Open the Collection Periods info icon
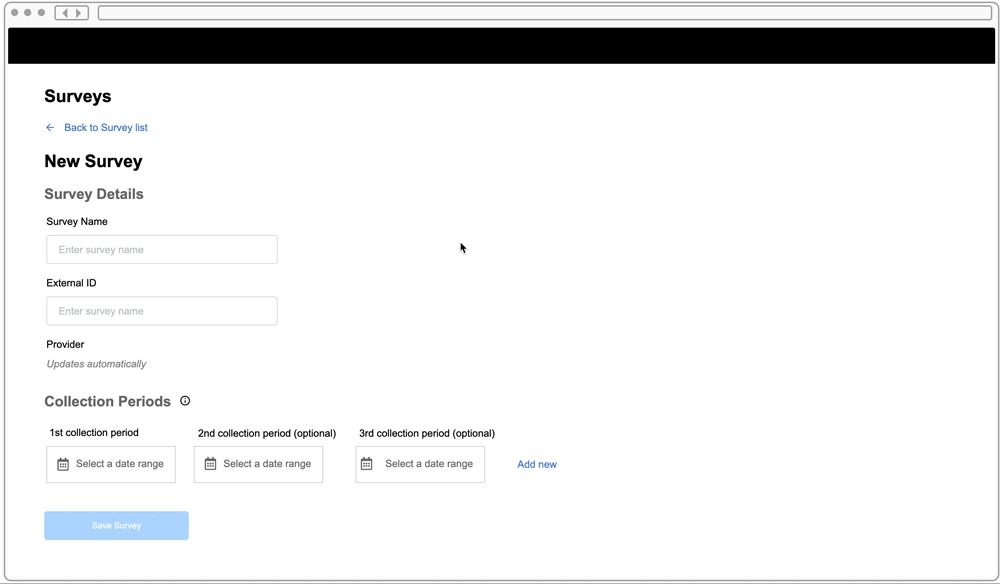The width and height of the screenshot is (1000, 584). click(x=185, y=401)
